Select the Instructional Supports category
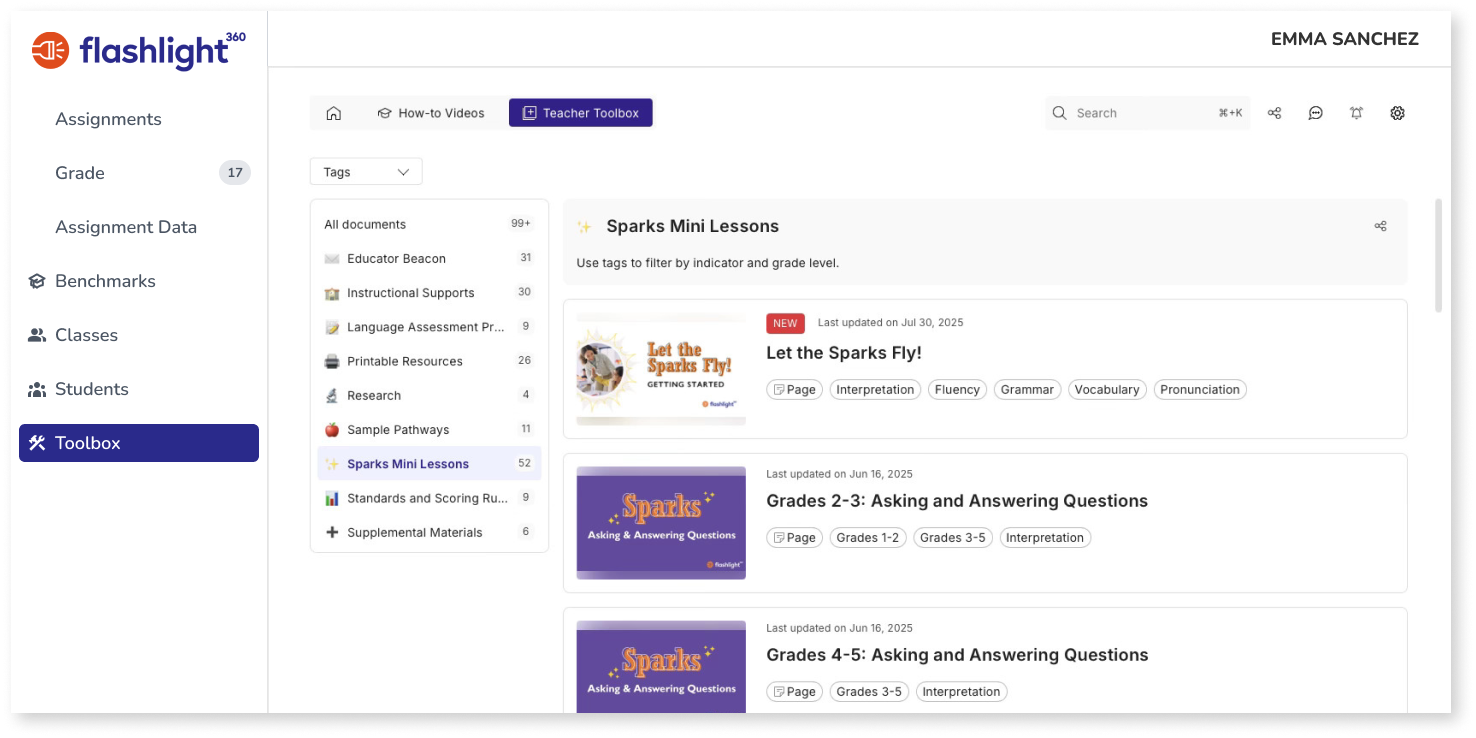This screenshot has height=738, width=1476. click(429, 293)
